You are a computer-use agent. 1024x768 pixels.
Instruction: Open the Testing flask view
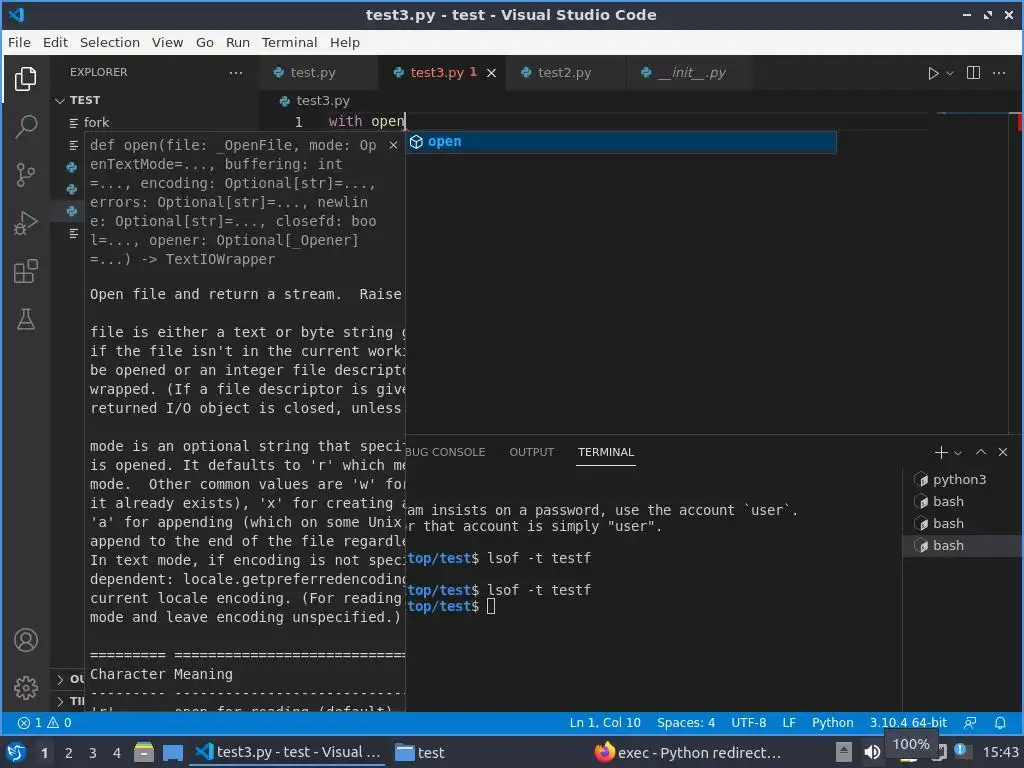point(25,319)
